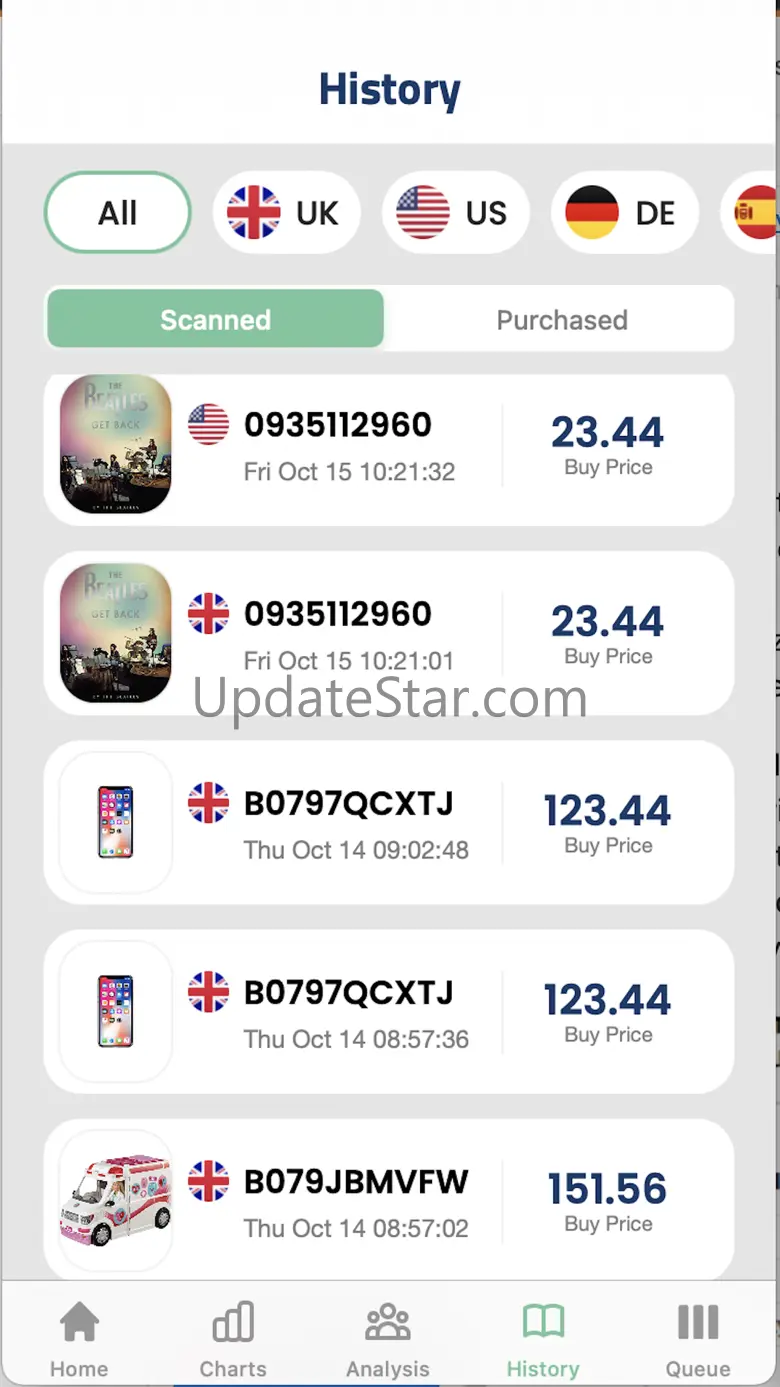
Task: Open the toy ambulance product thumbnail
Action: pos(115,1200)
